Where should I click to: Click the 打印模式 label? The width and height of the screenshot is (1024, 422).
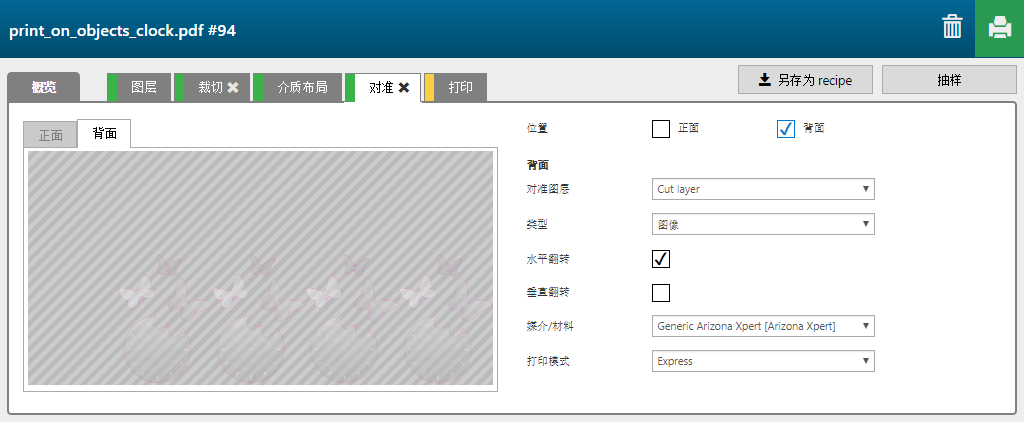(547, 361)
